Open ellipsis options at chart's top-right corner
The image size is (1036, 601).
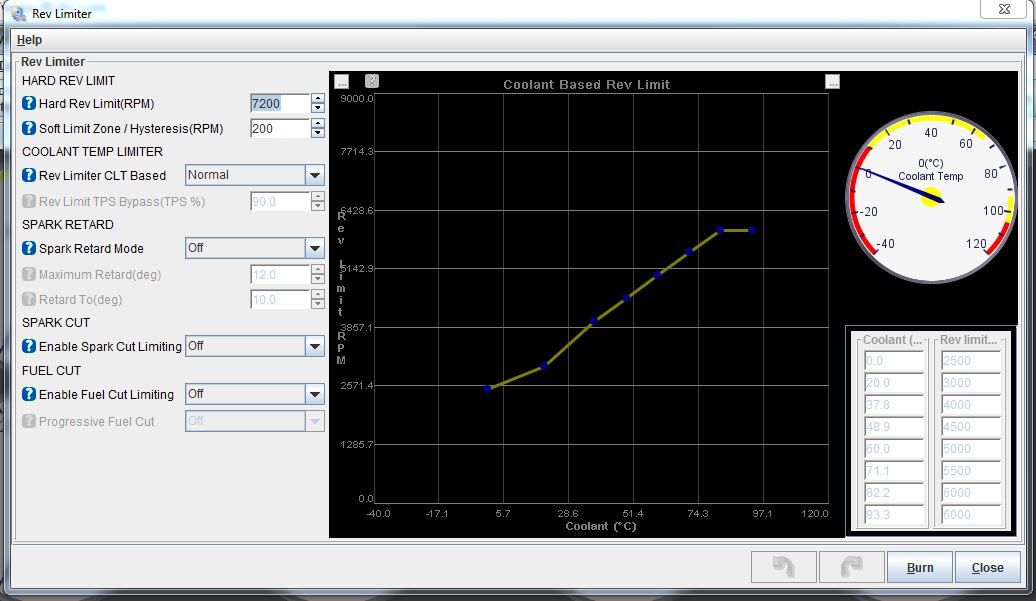(832, 82)
